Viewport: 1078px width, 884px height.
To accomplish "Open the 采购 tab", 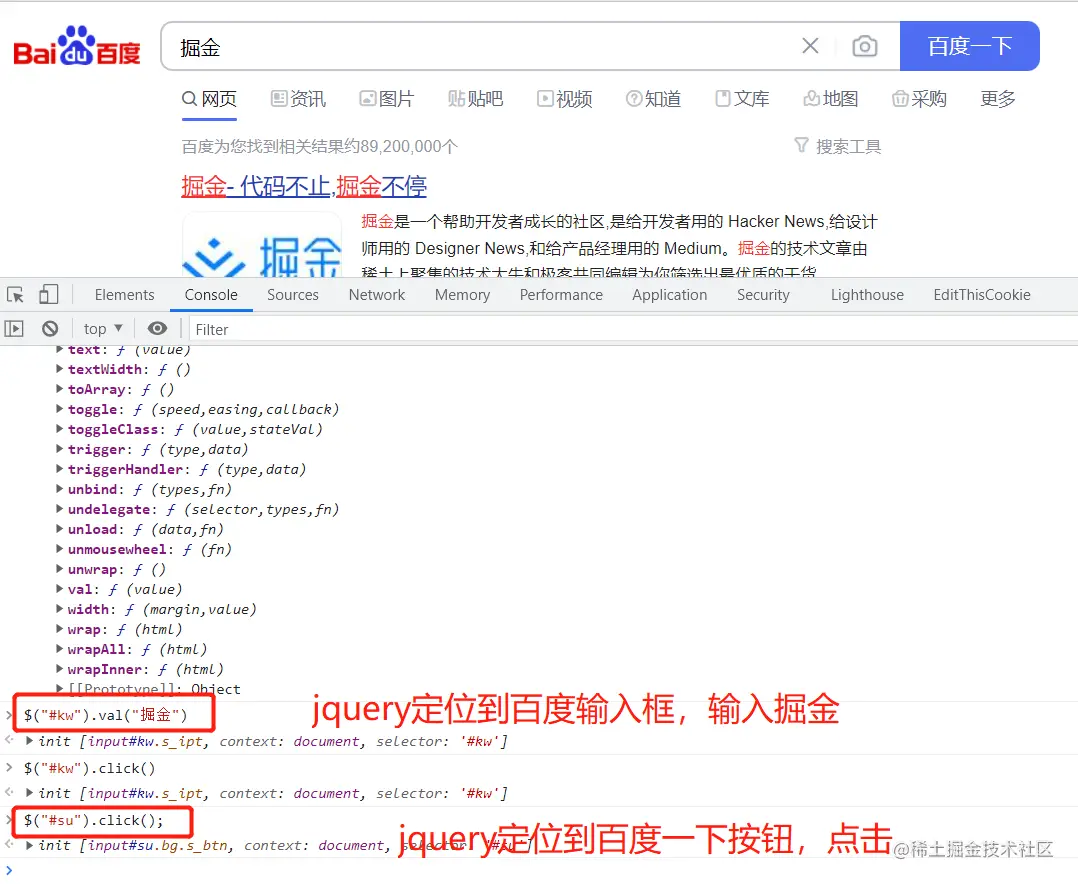I will pos(919,99).
